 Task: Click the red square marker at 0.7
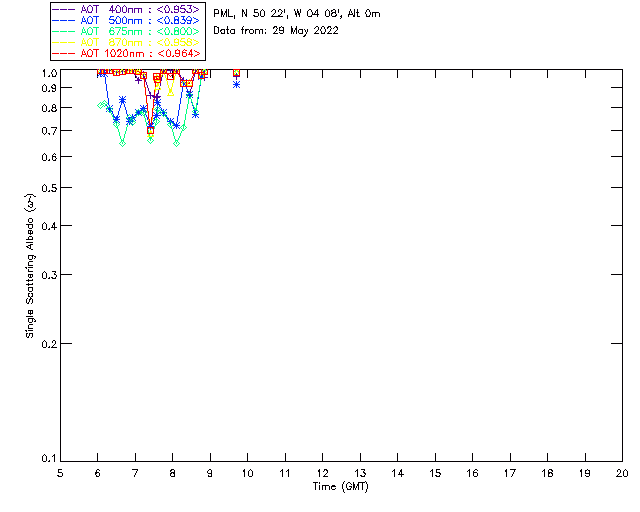(151, 130)
